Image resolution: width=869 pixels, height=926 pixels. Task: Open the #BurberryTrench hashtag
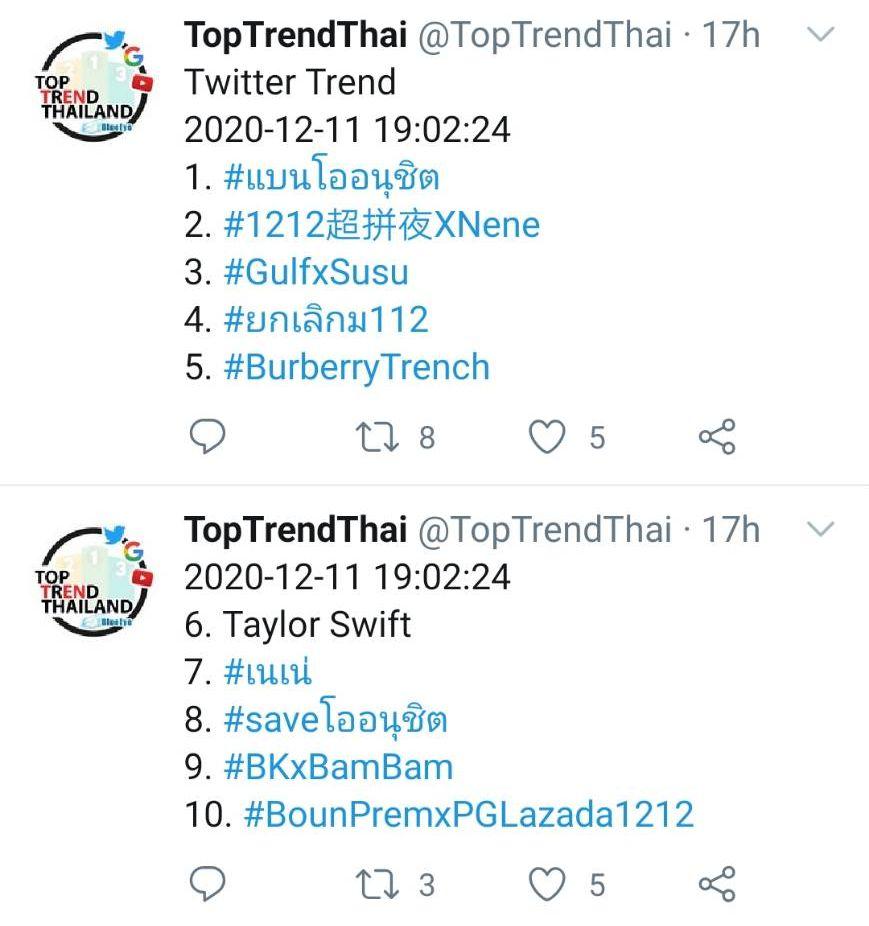click(356, 367)
